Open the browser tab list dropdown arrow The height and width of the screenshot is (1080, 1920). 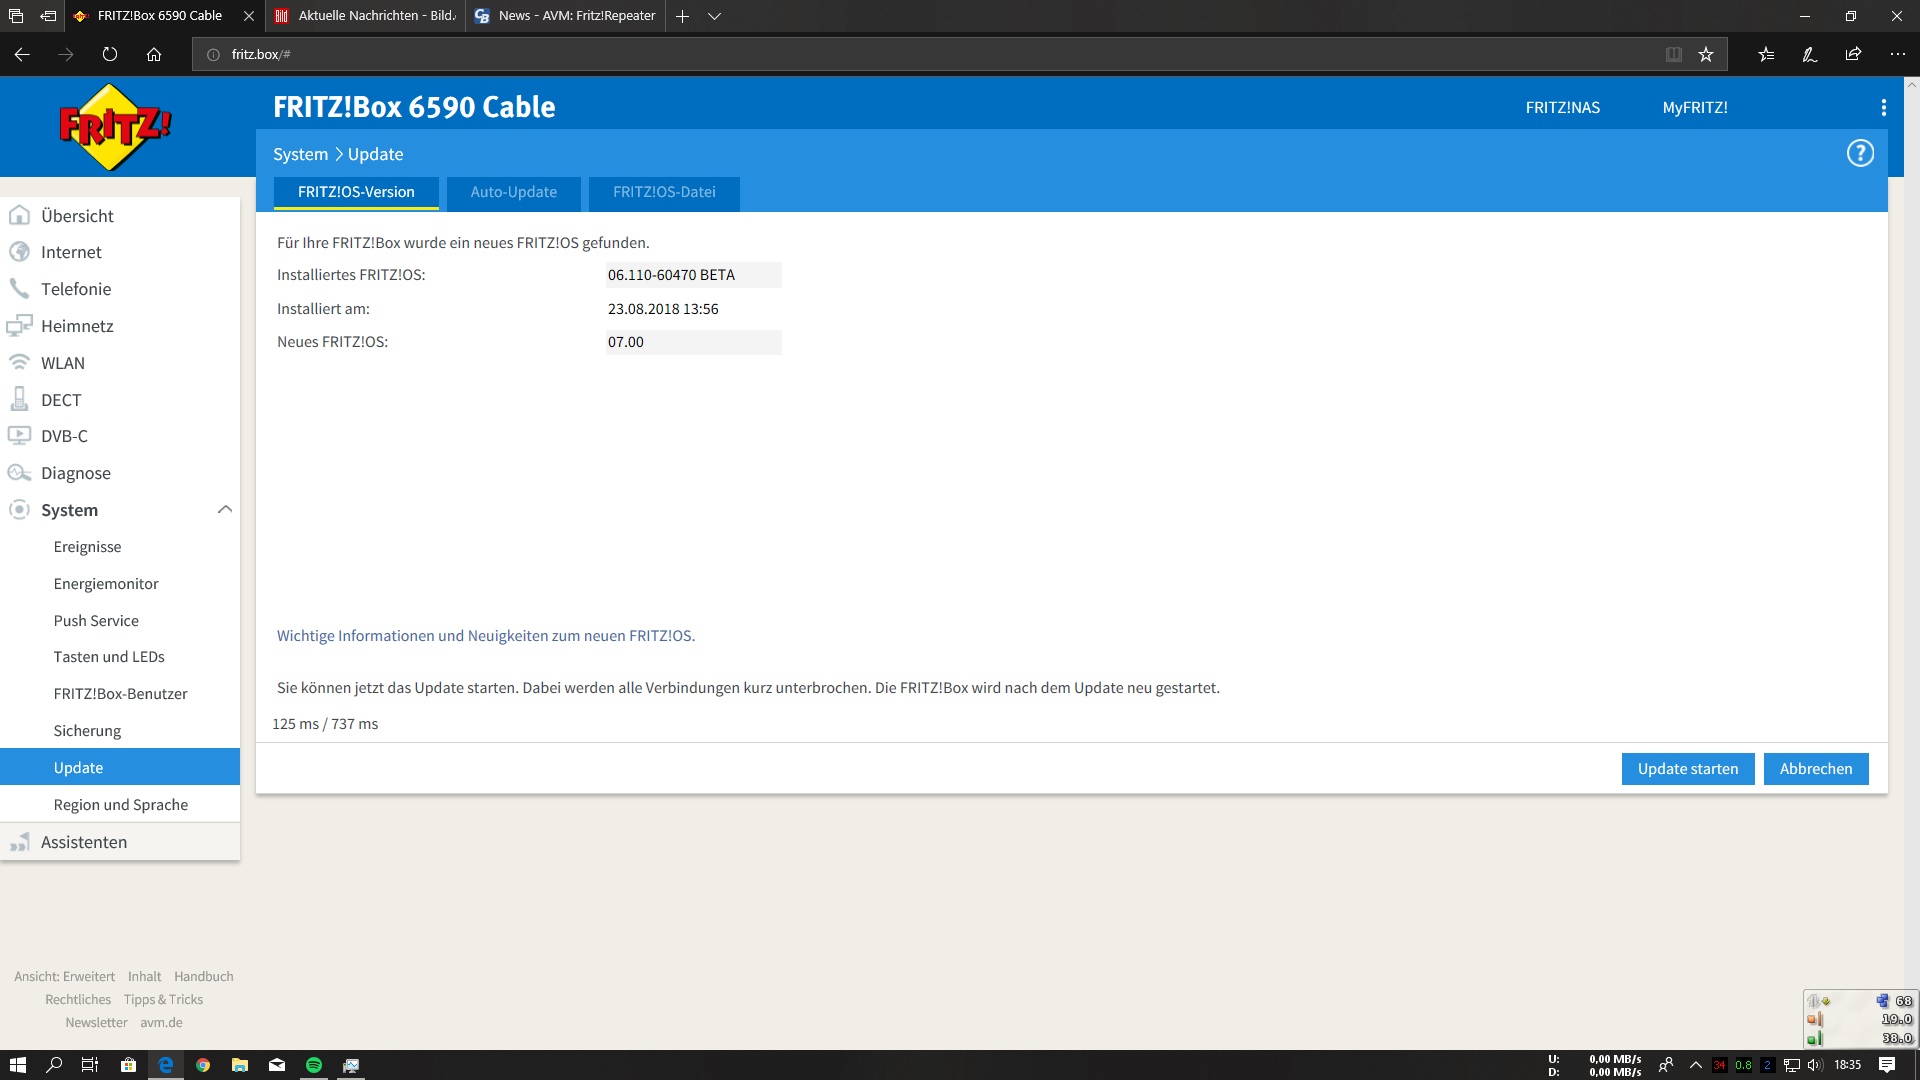714,16
